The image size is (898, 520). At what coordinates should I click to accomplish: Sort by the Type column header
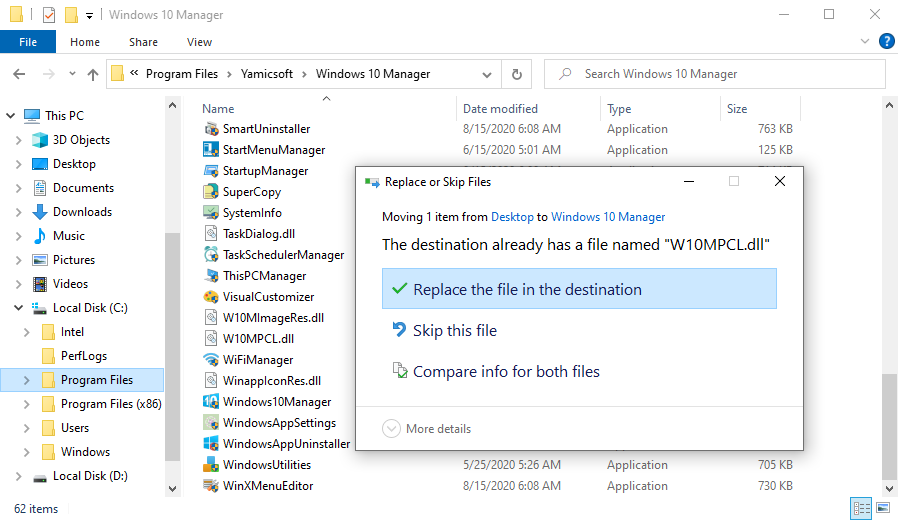click(619, 109)
